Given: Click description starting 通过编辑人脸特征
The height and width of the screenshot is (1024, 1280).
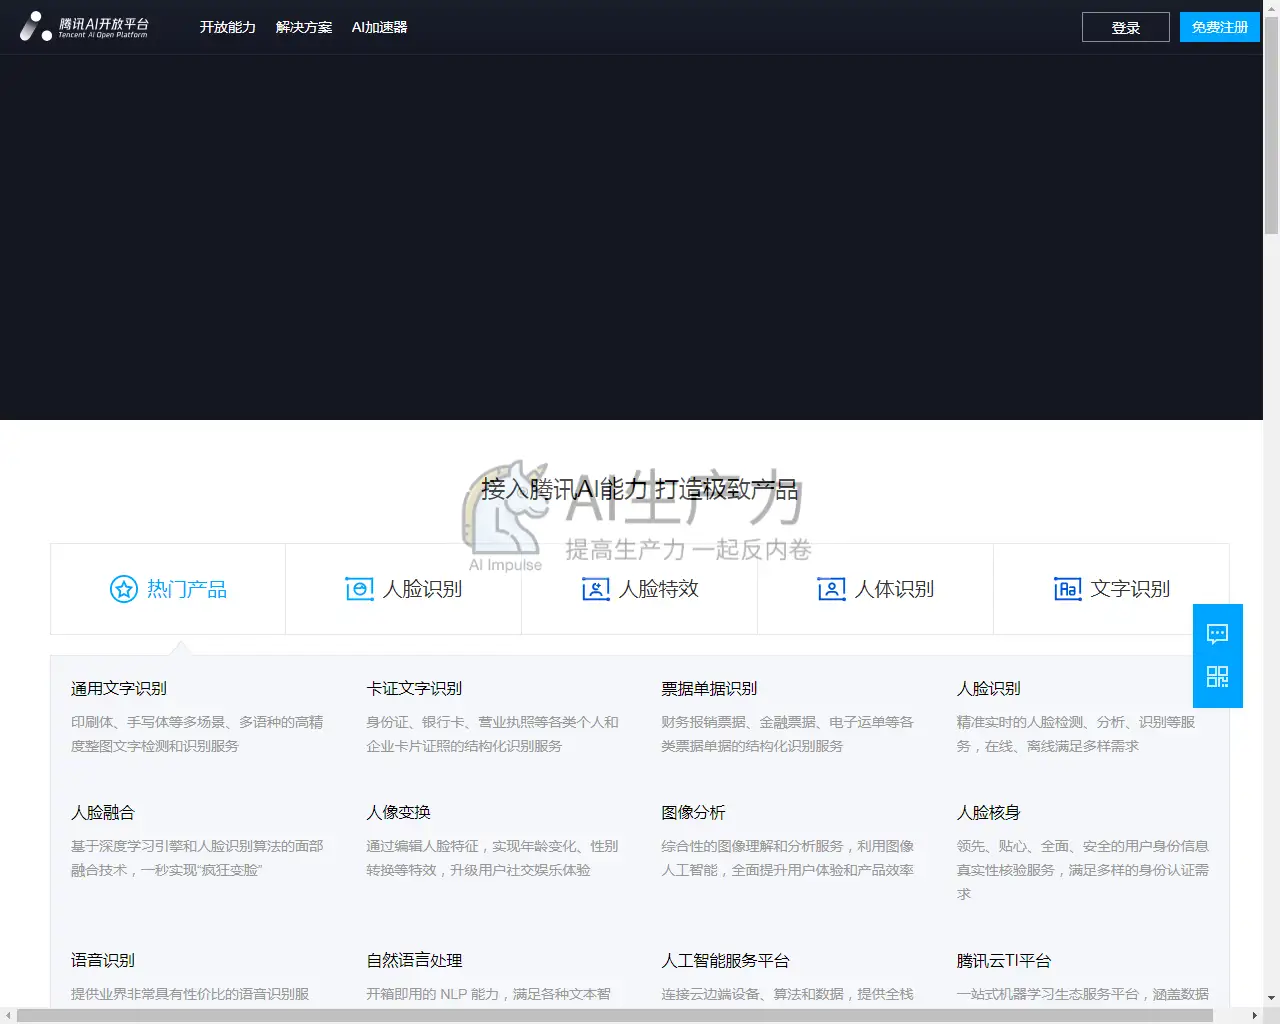Looking at the screenshot, I should (492, 858).
